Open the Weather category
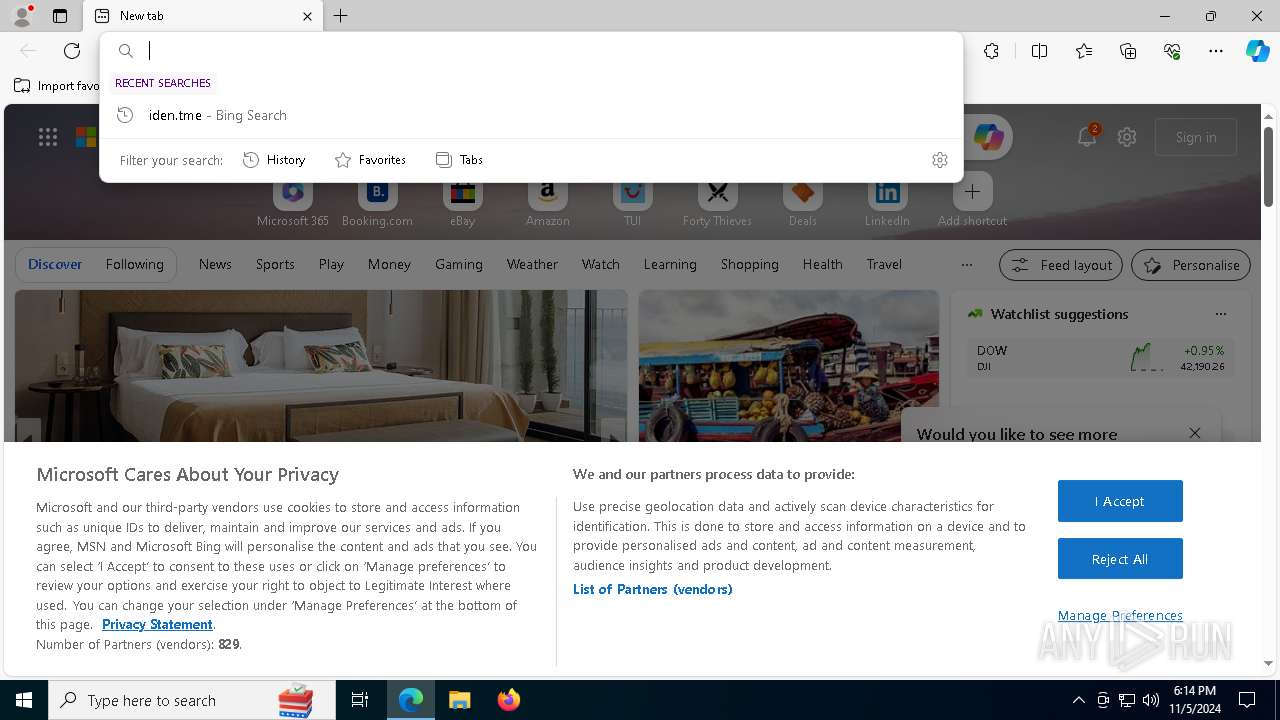 point(532,264)
